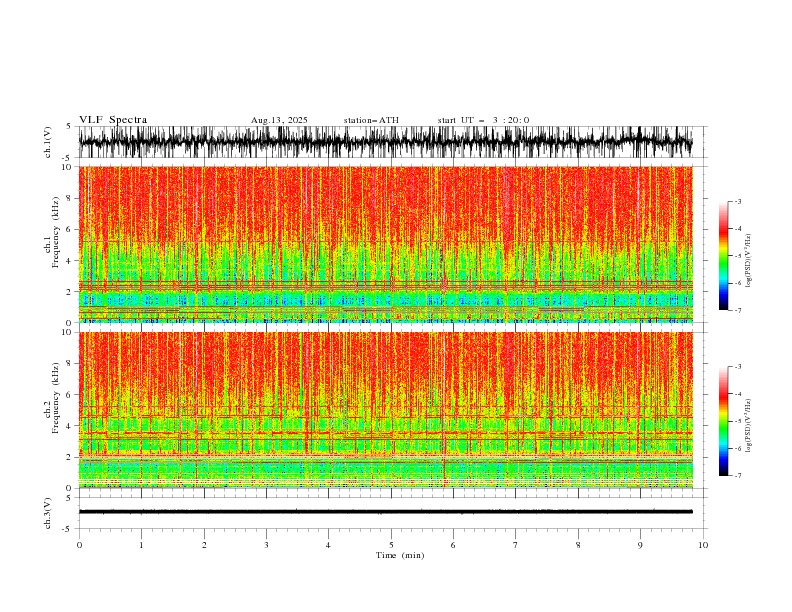Image resolution: width=792 pixels, height=612 pixels.
Task: Click the ch.2 spectrogram panel
Action: click(385, 410)
